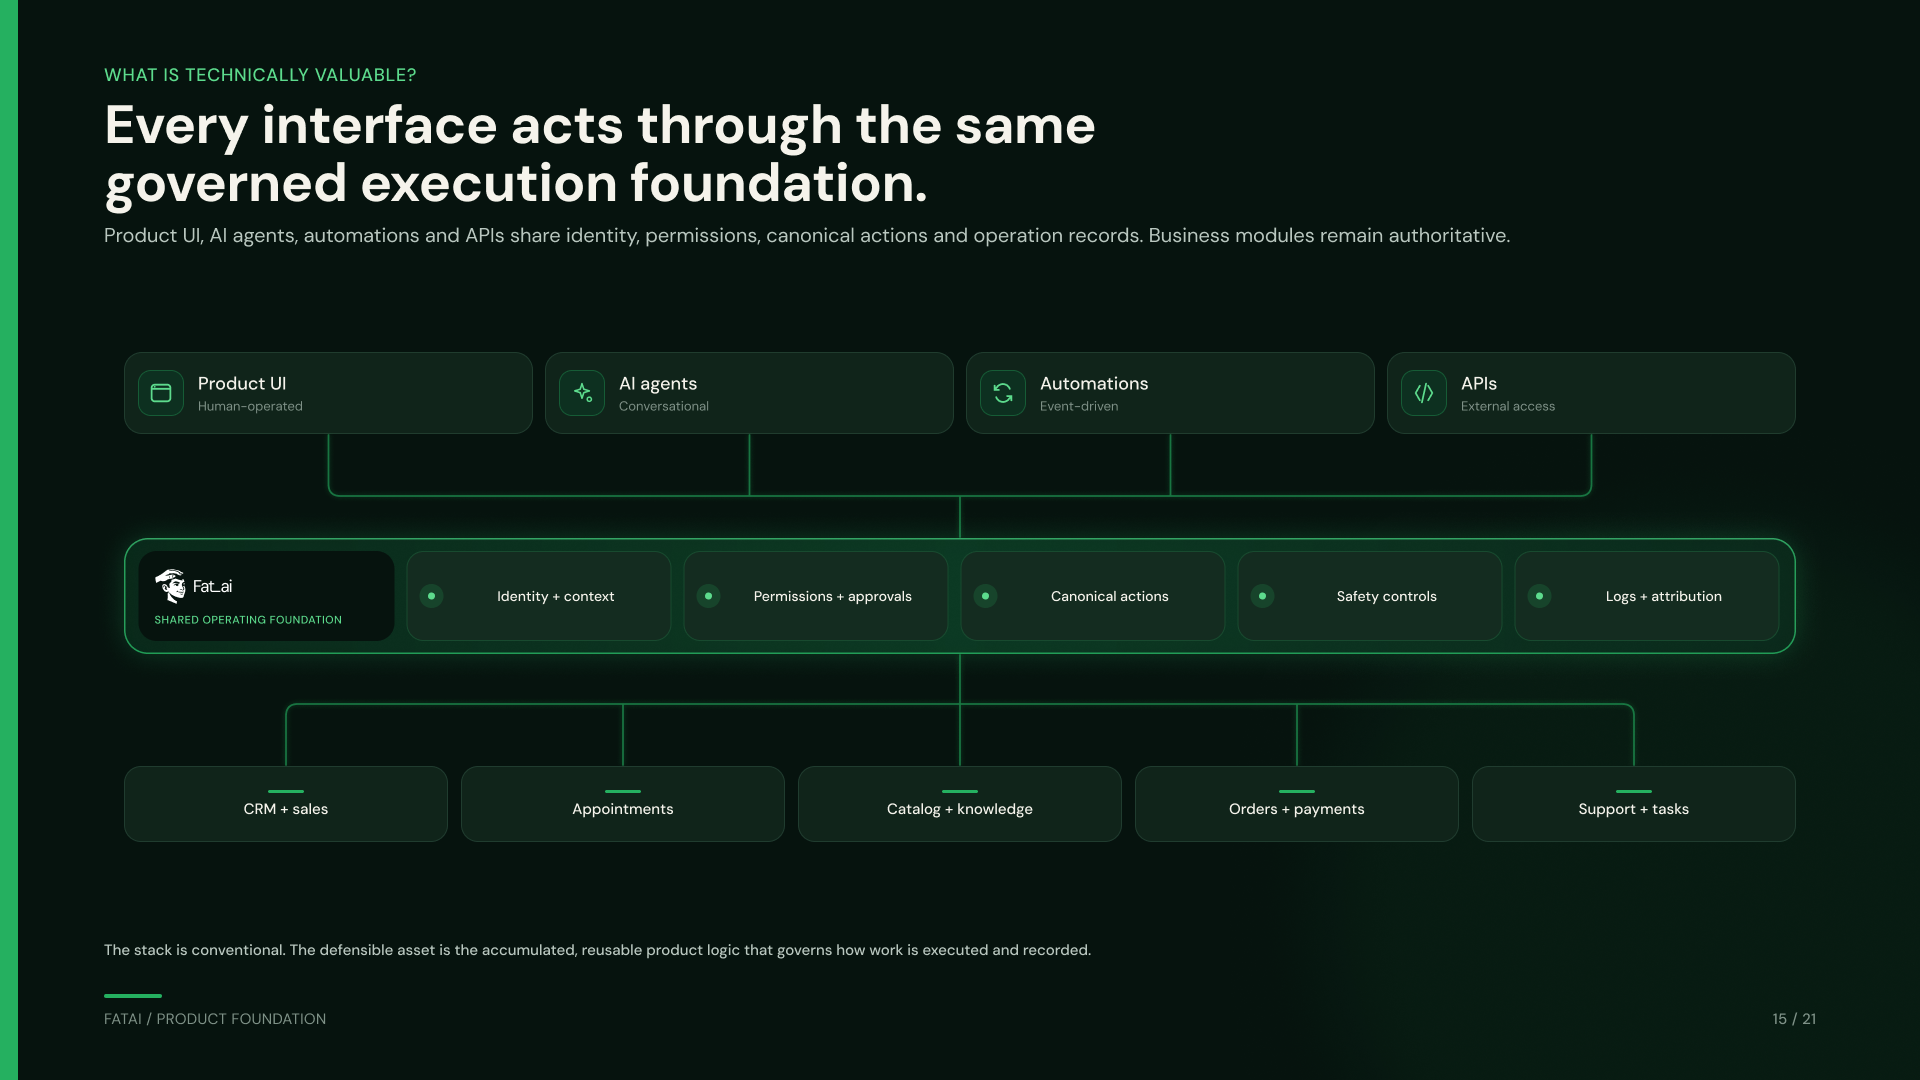Screen dimensions: 1920x1080
Task: Click the dot icon beside Logs + attribution
Action: (x=1539, y=596)
